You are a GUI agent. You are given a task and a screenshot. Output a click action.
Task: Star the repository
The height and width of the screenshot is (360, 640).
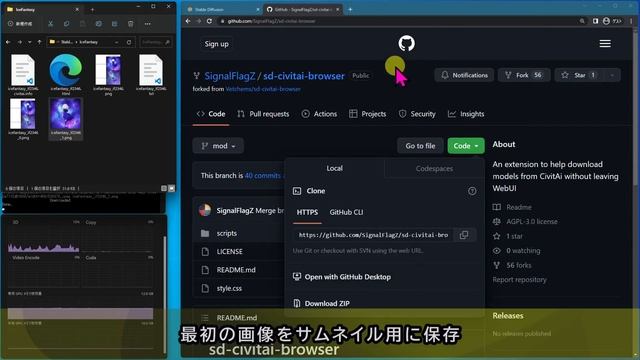[579, 75]
